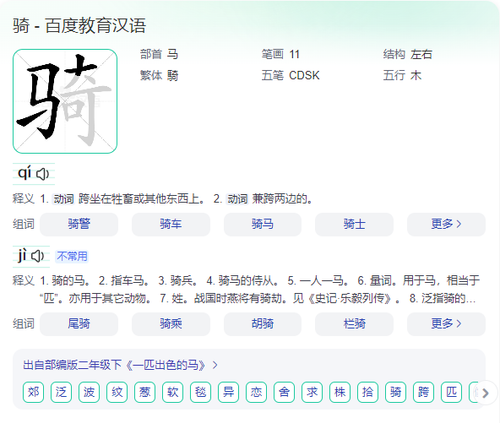This screenshot has height=423, width=500.
Task: Click the definition 跨坐在牲畜或其他东西上
Action: click(x=139, y=199)
